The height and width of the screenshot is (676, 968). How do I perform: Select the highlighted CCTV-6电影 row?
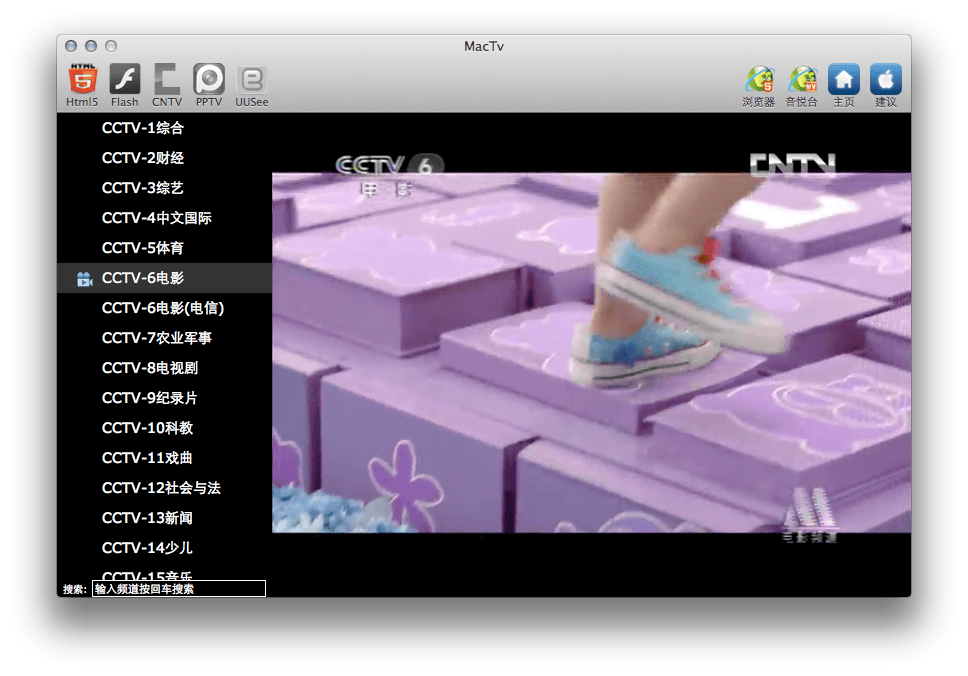point(164,278)
